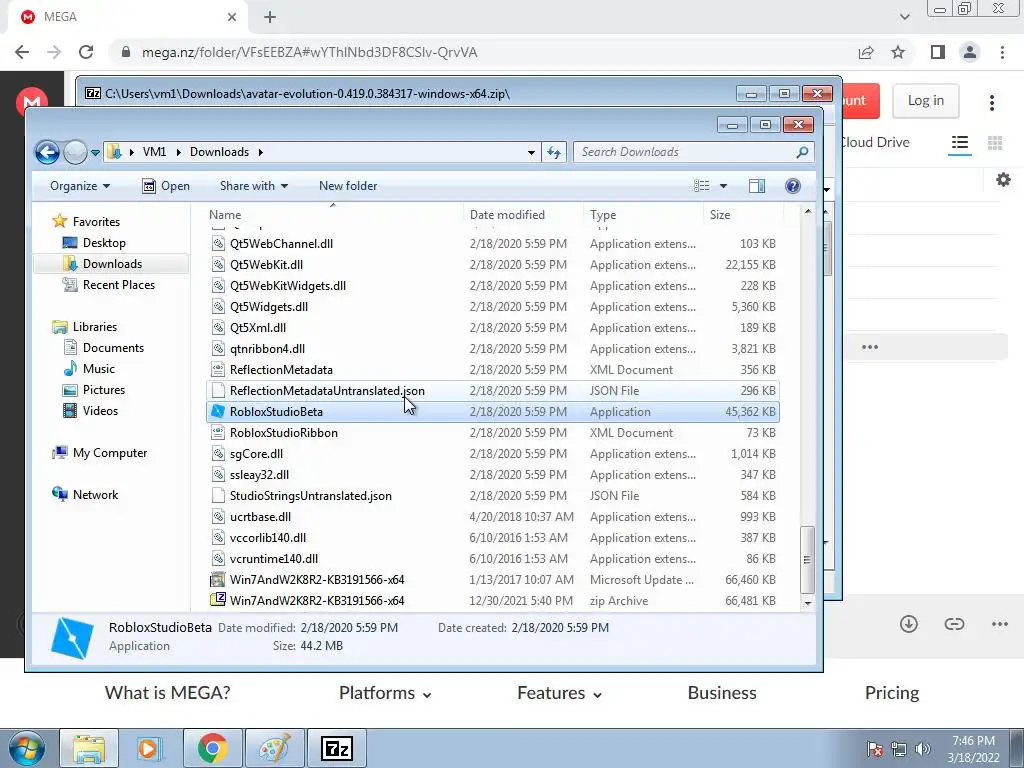The image size is (1024, 768).
Task: Click the Explorer Back navigation arrow
Action: click(47, 152)
